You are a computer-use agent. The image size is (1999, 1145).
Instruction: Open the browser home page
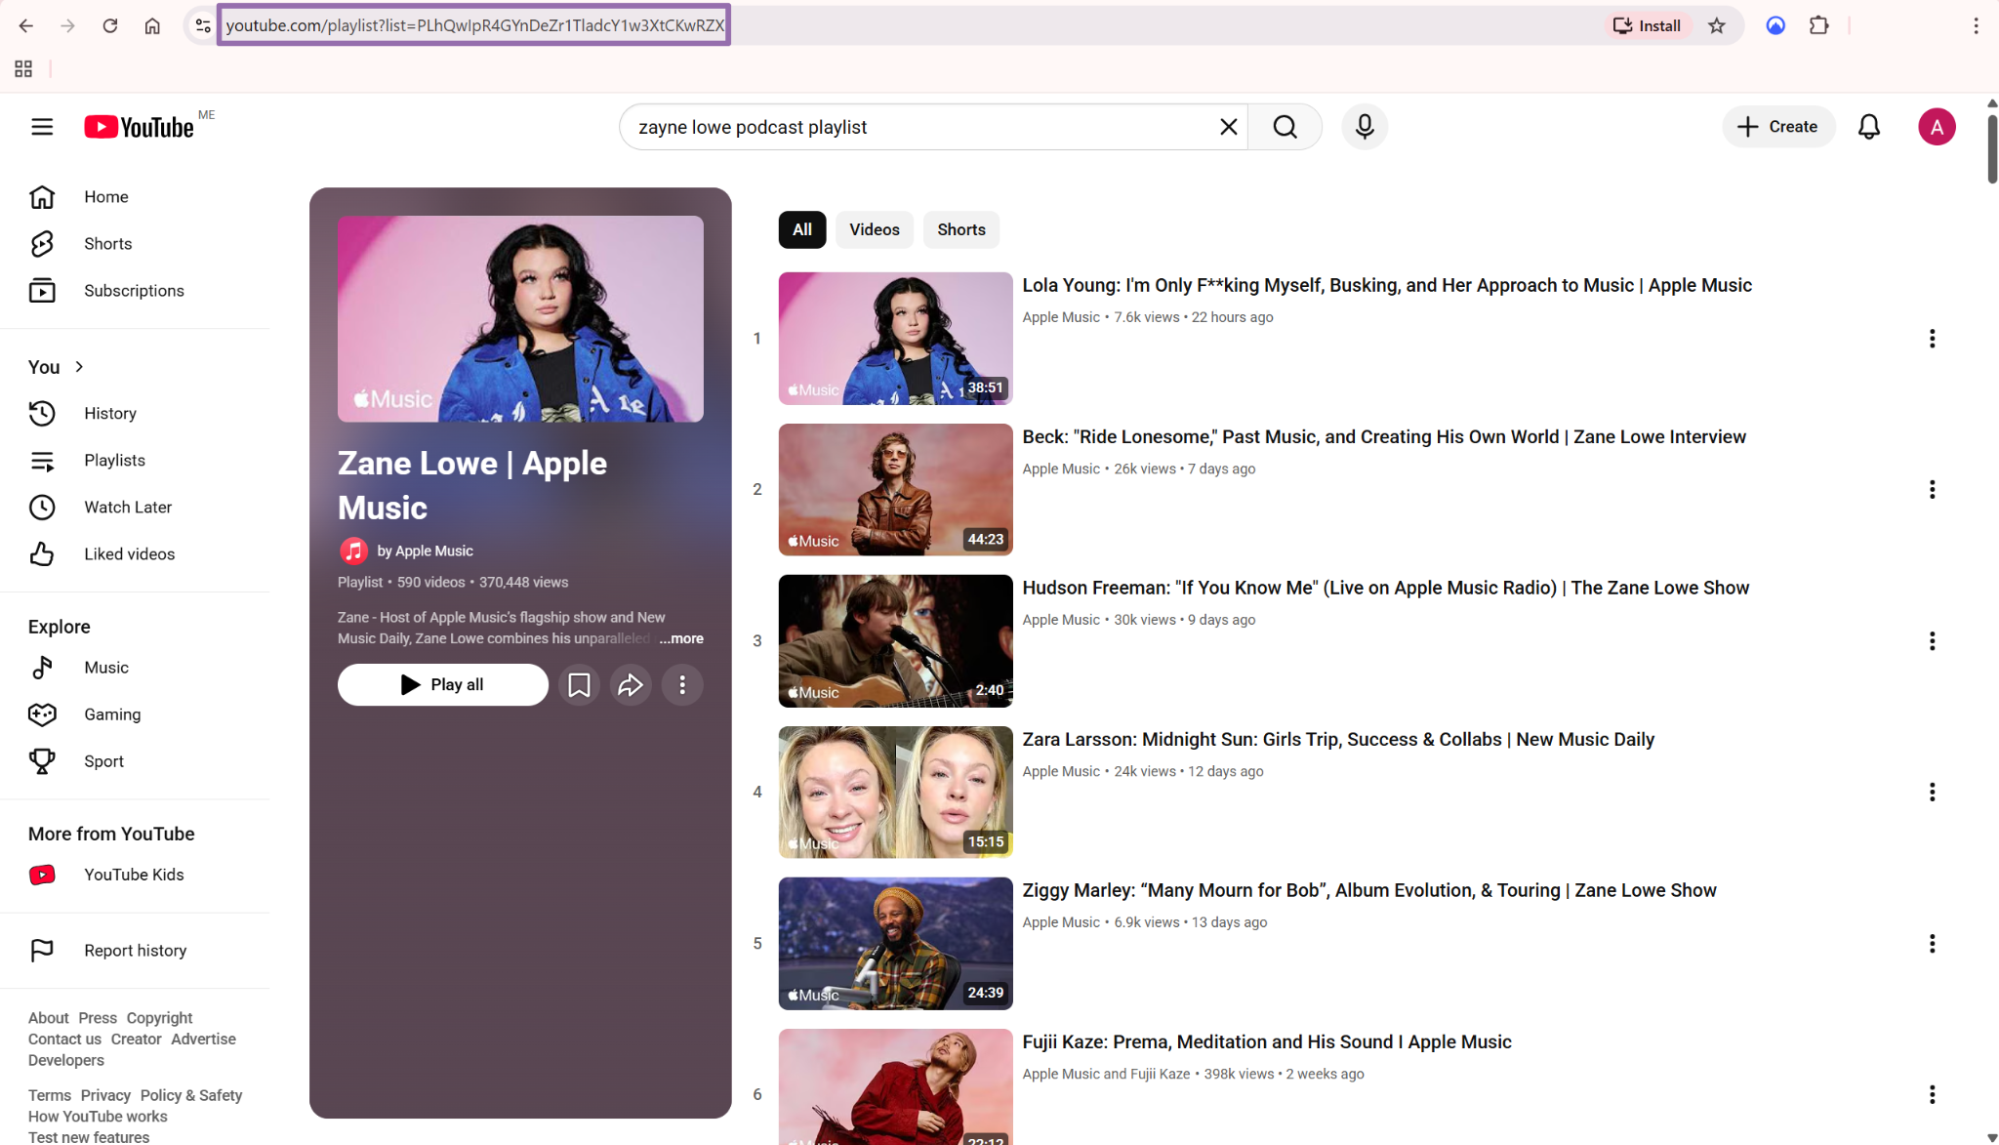point(152,26)
